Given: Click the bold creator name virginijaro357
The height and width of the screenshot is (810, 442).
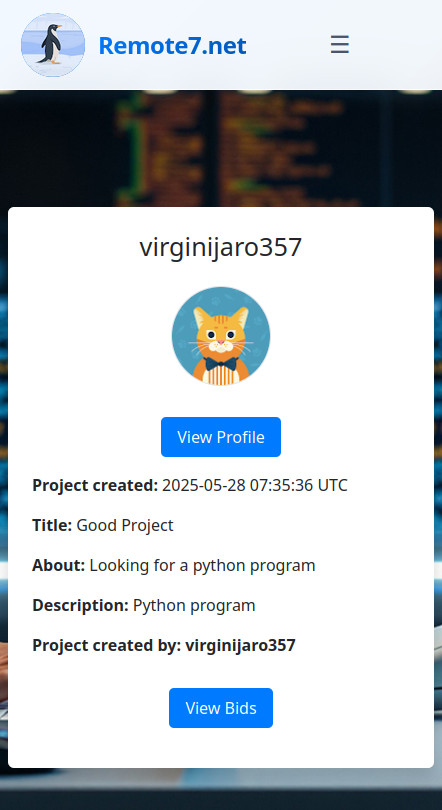Looking at the screenshot, I should [241, 645].
